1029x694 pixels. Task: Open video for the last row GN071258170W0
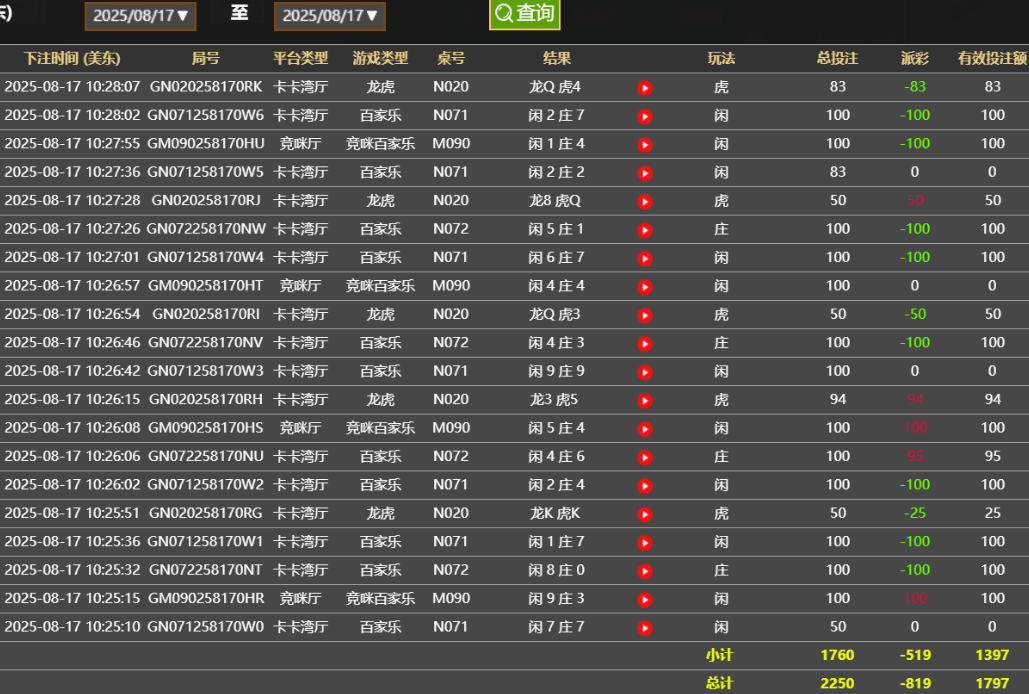coord(645,627)
